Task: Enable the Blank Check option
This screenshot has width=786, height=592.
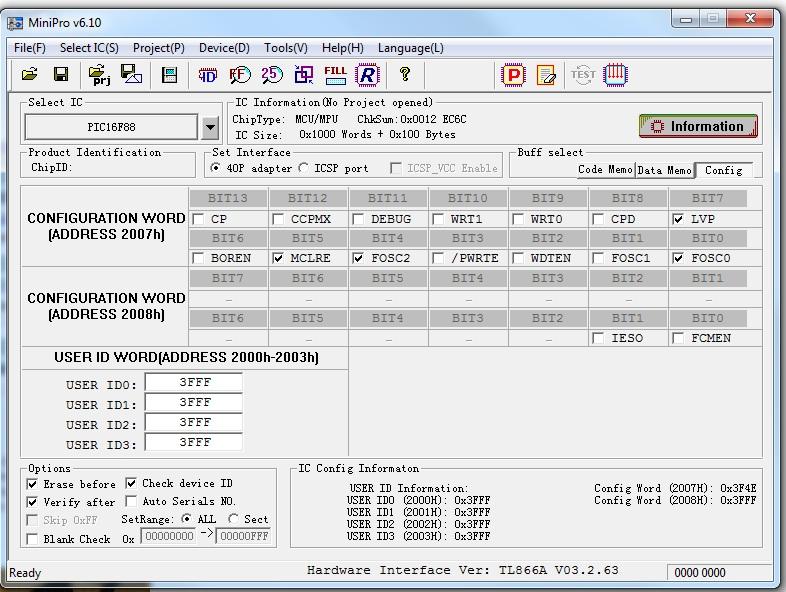Action: pyautogui.click(x=32, y=539)
